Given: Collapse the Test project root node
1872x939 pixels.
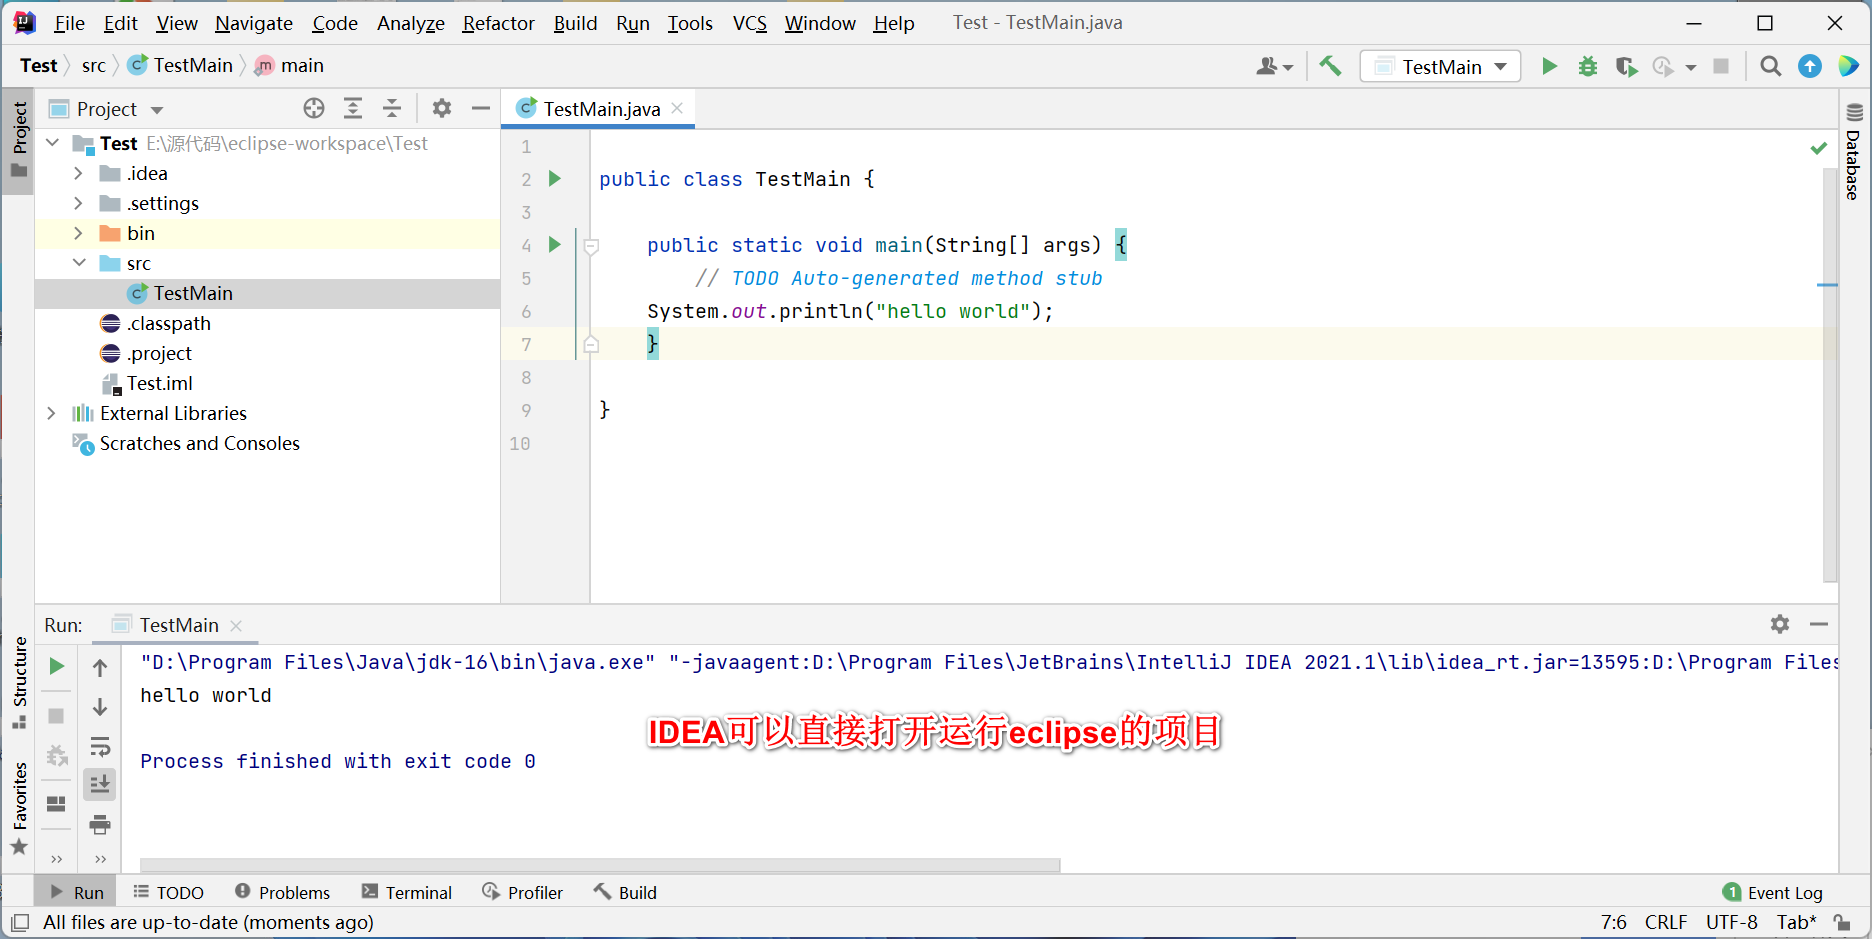Looking at the screenshot, I should [53, 143].
